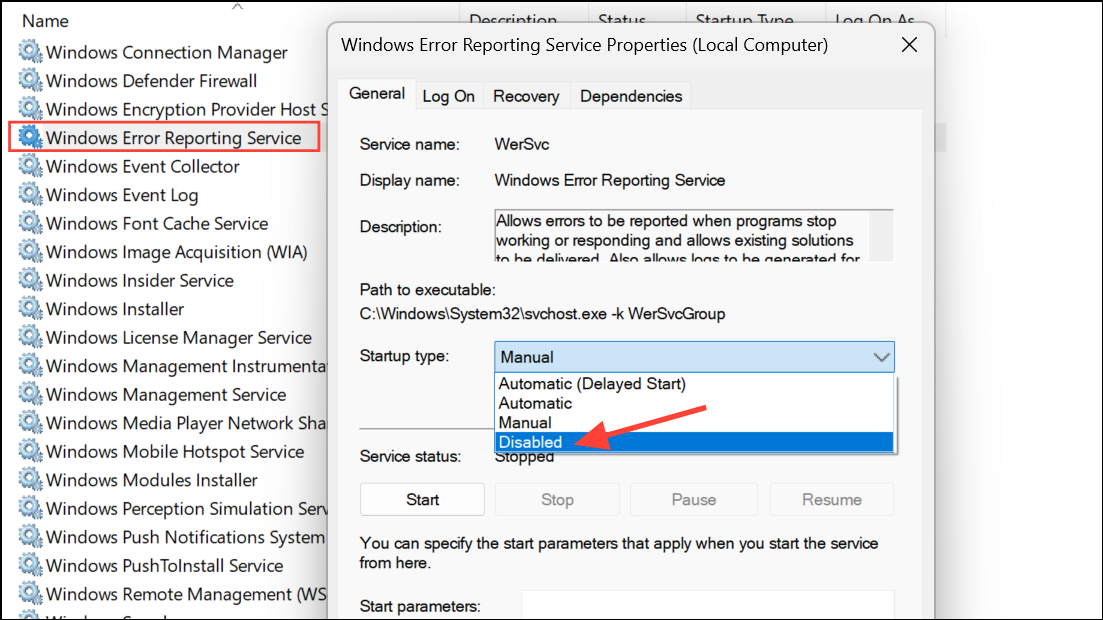Select the Windows Font Cache Service row

157,223
